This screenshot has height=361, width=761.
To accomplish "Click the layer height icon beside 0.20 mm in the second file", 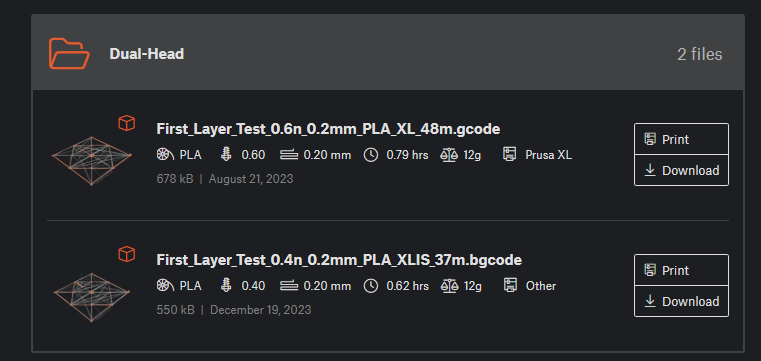I will coord(289,286).
